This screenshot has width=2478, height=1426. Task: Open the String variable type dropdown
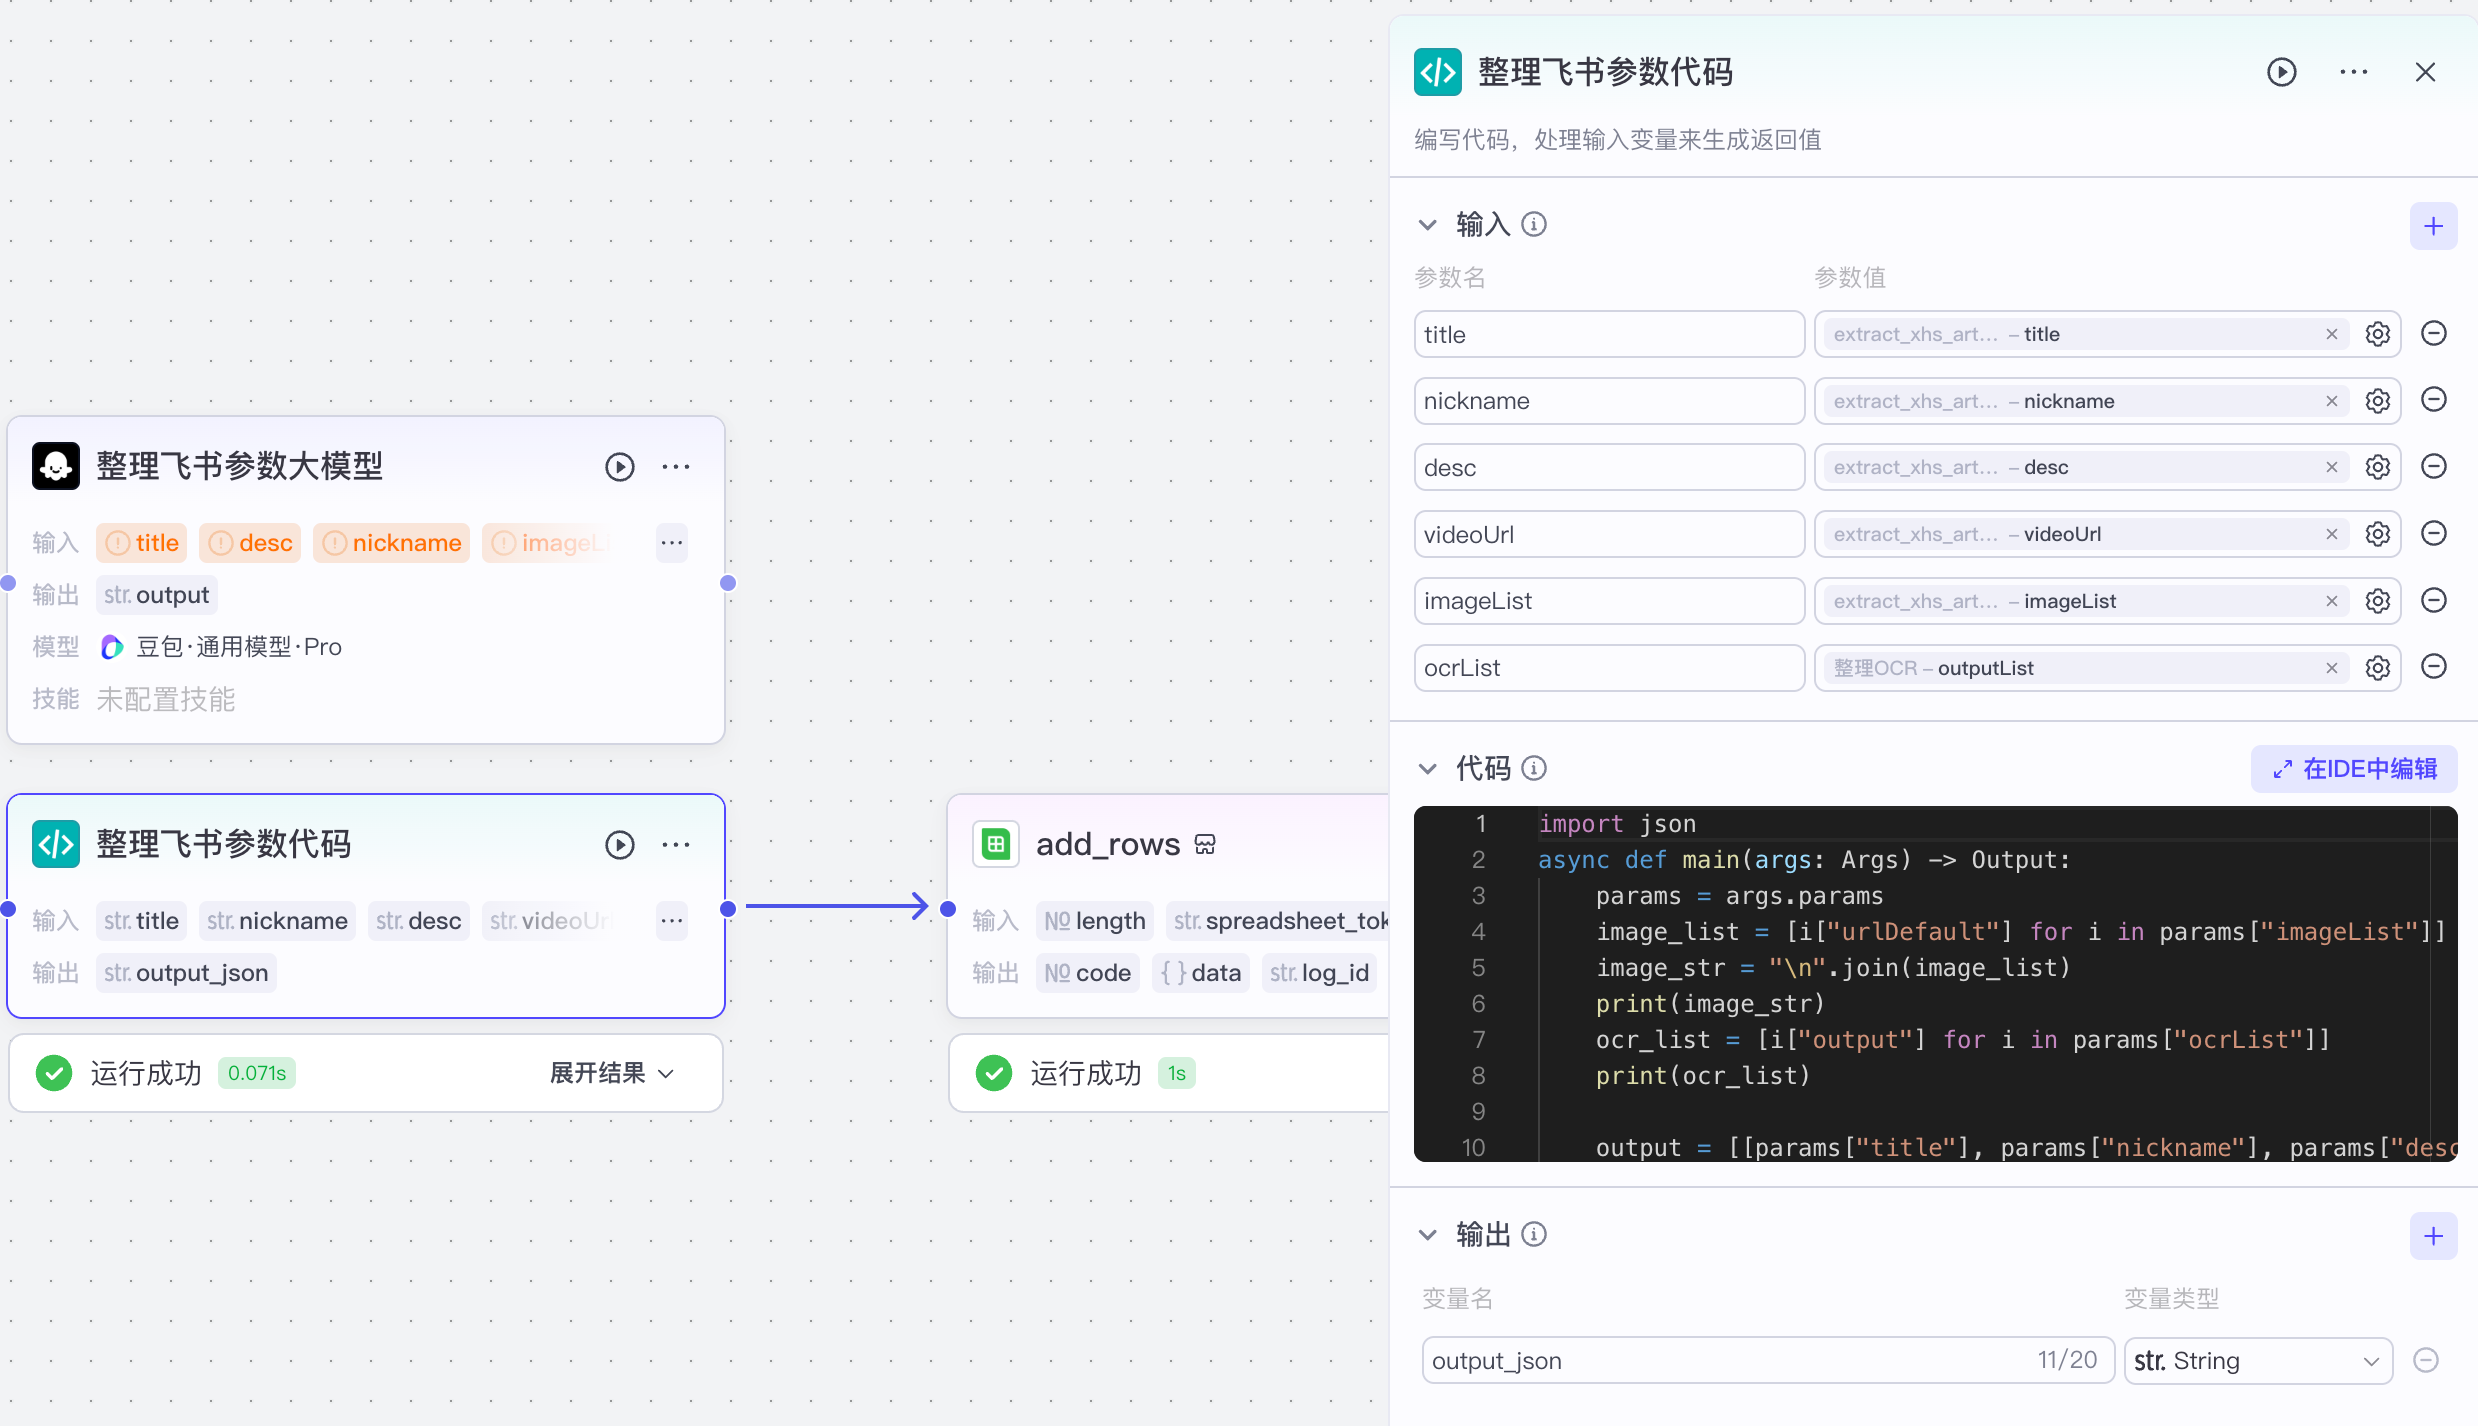[x=2257, y=1361]
